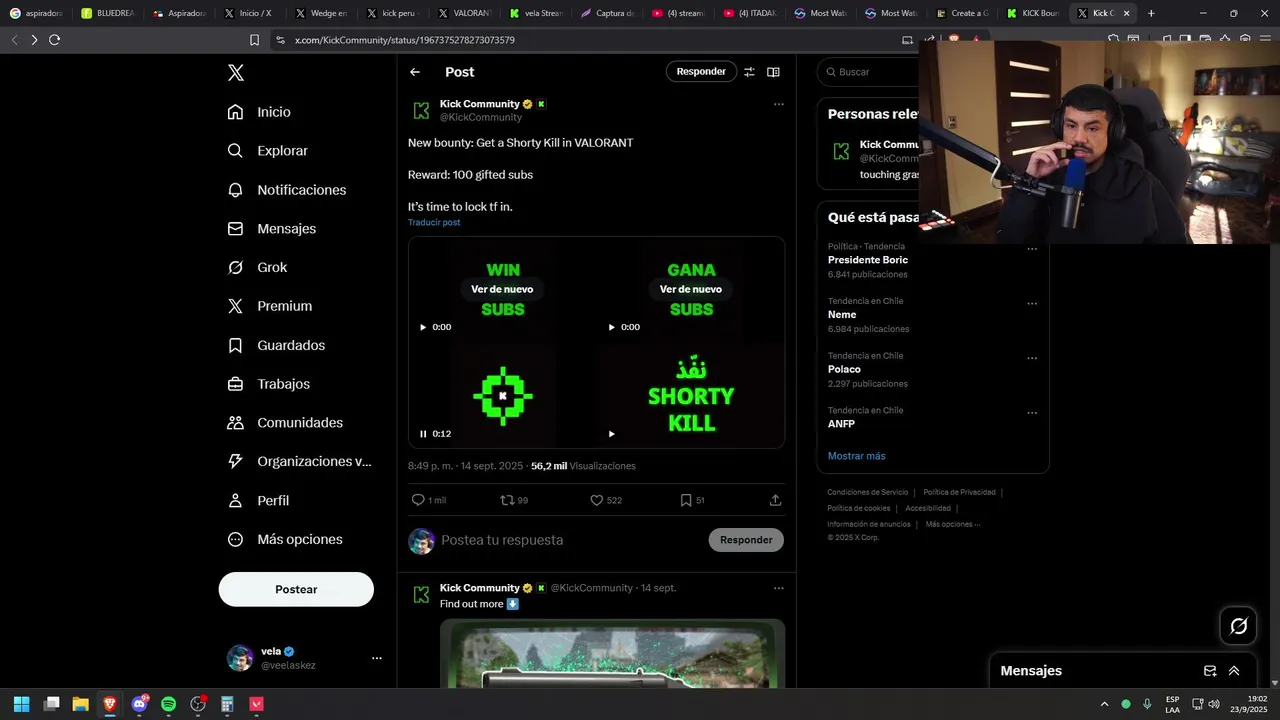Open the Guardados bookmark icon in sidebar

pyautogui.click(x=235, y=345)
